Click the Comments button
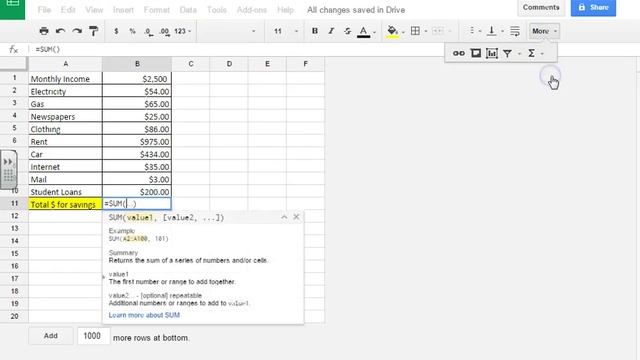Screen dimensions: 640x360 pyautogui.click(x=541, y=7)
